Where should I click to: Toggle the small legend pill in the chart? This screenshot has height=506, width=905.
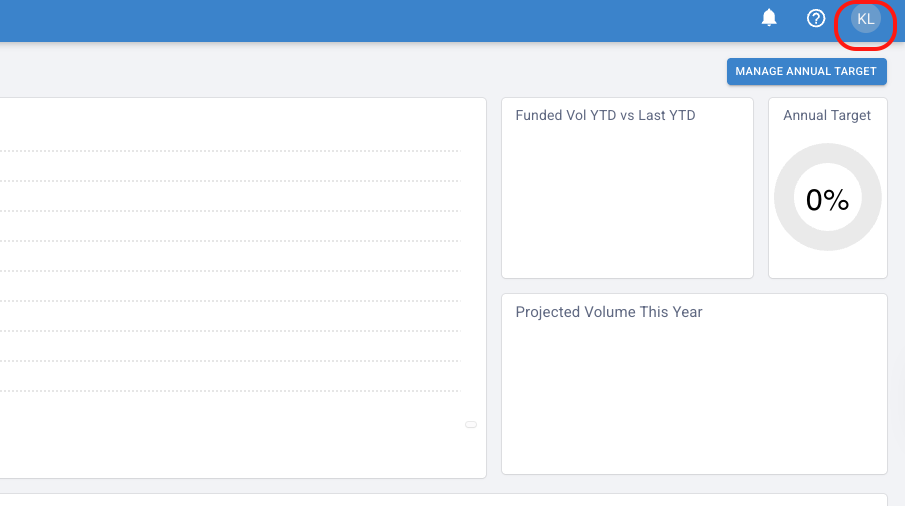(x=471, y=425)
